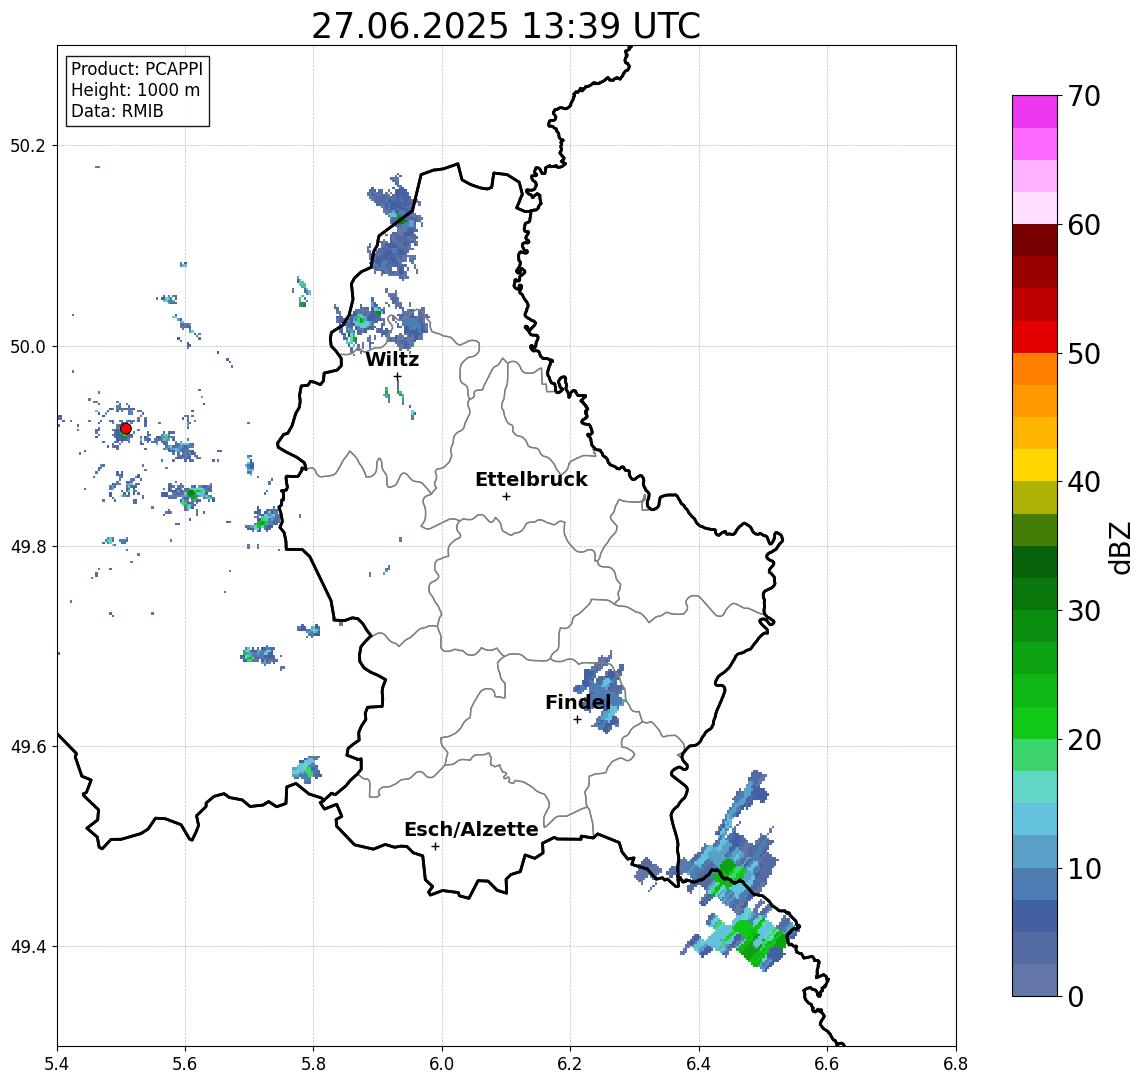Click the 'Product: PCAPPI' info line
The height and width of the screenshot is (1084, 1145).
(137, 69)
